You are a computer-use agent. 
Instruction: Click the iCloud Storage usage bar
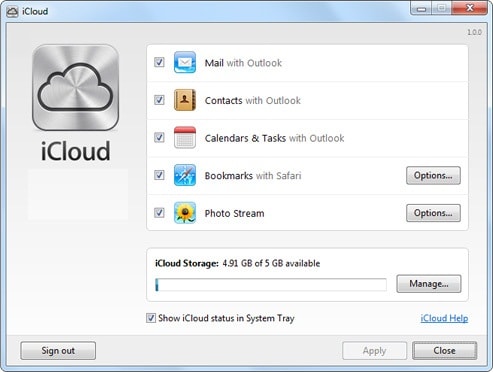pos(271,285)
